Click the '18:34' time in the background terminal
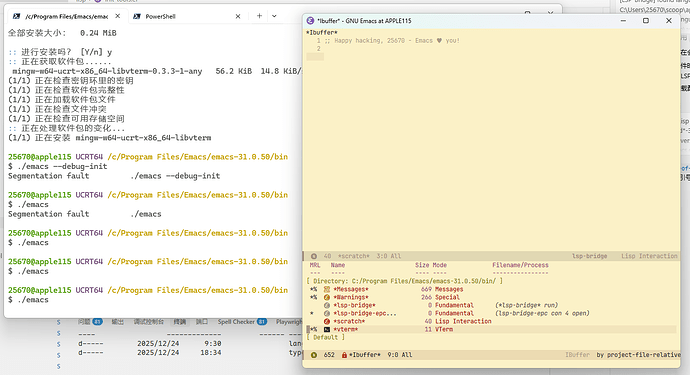This screenshot has height=375, width=690. point(211,353)
